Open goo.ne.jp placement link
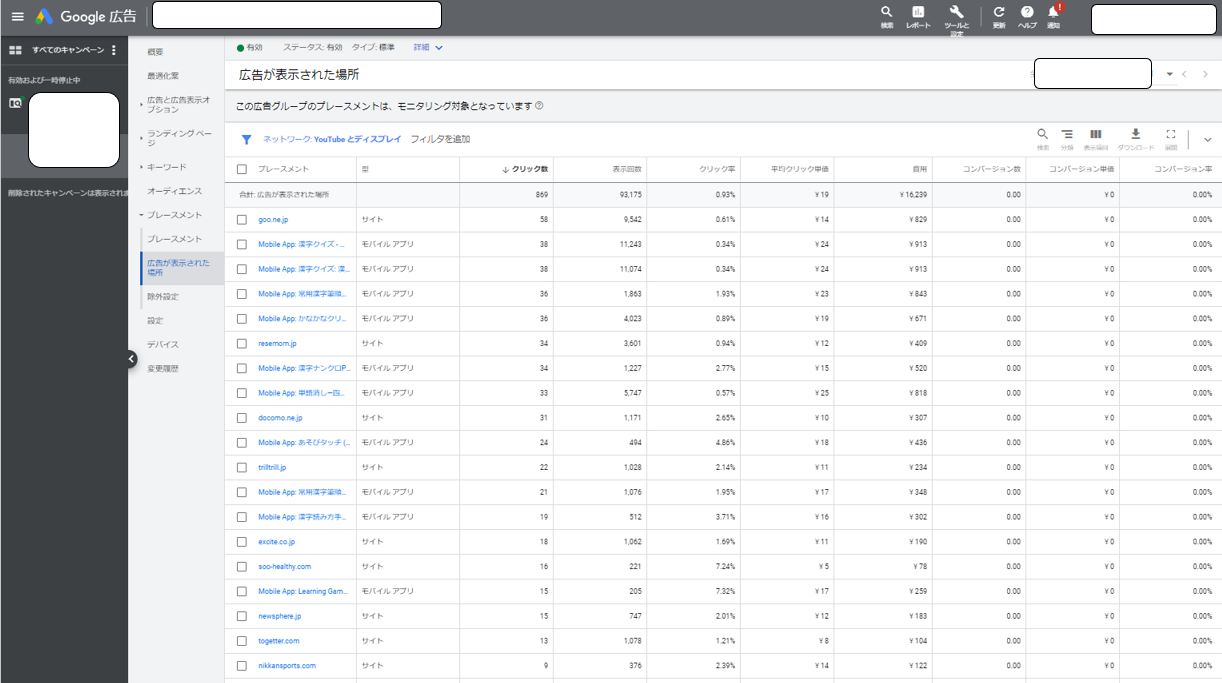1222x683 pixels. [x=273, y=219]
